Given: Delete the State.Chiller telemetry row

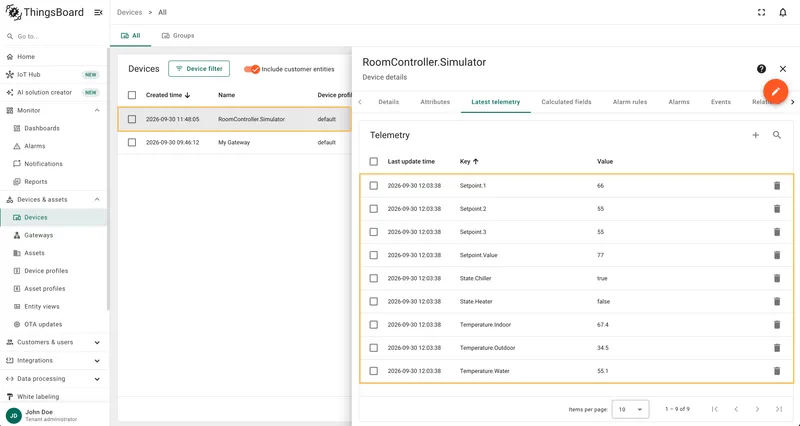Looking at the screenshot, I should click(x=777, y=279).
